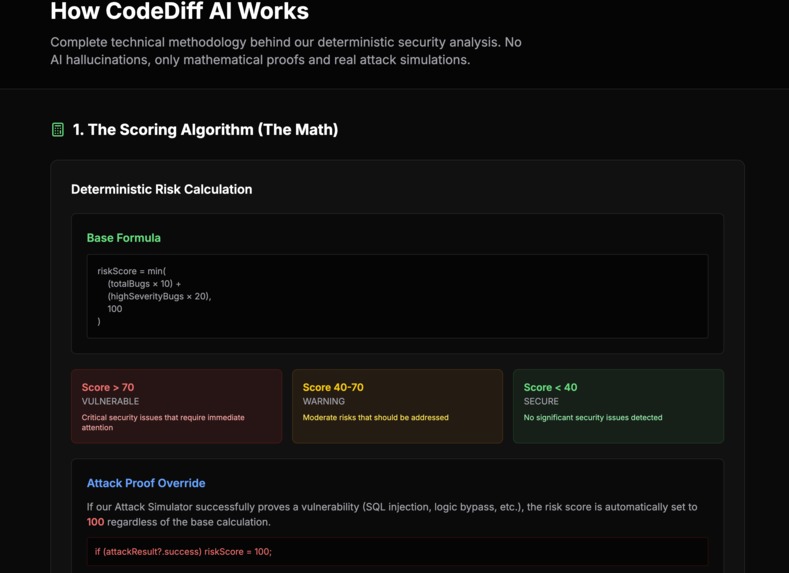Click the '(totalBugs × 10) +' code line
Viewport: 789px width, 573px height.
tap(144, 283)
